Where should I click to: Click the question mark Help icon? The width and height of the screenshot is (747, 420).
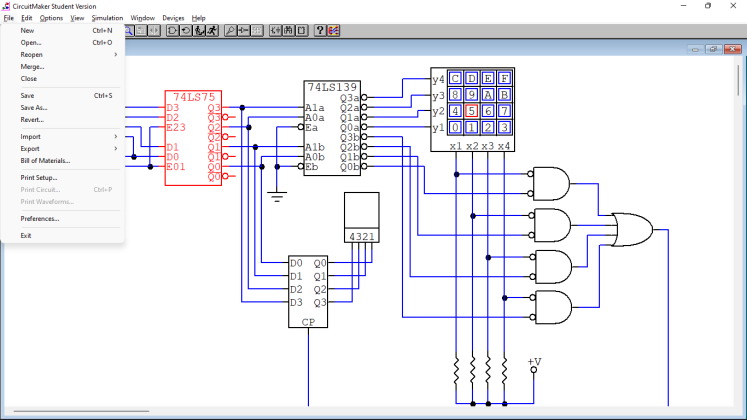[x=320, y=31]
